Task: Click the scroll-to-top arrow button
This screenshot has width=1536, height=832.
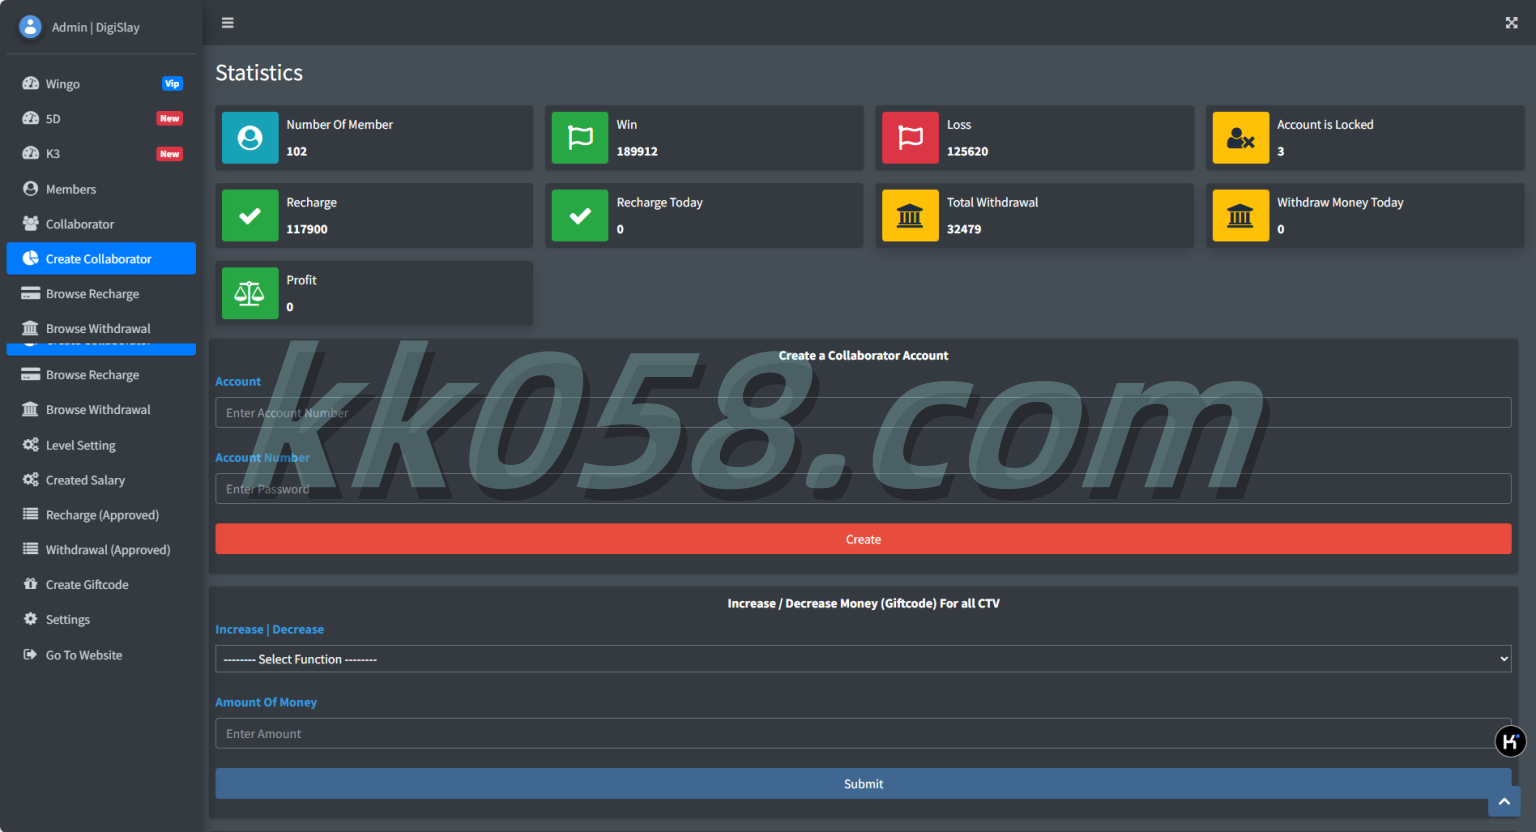Action: coord(1504,802)
